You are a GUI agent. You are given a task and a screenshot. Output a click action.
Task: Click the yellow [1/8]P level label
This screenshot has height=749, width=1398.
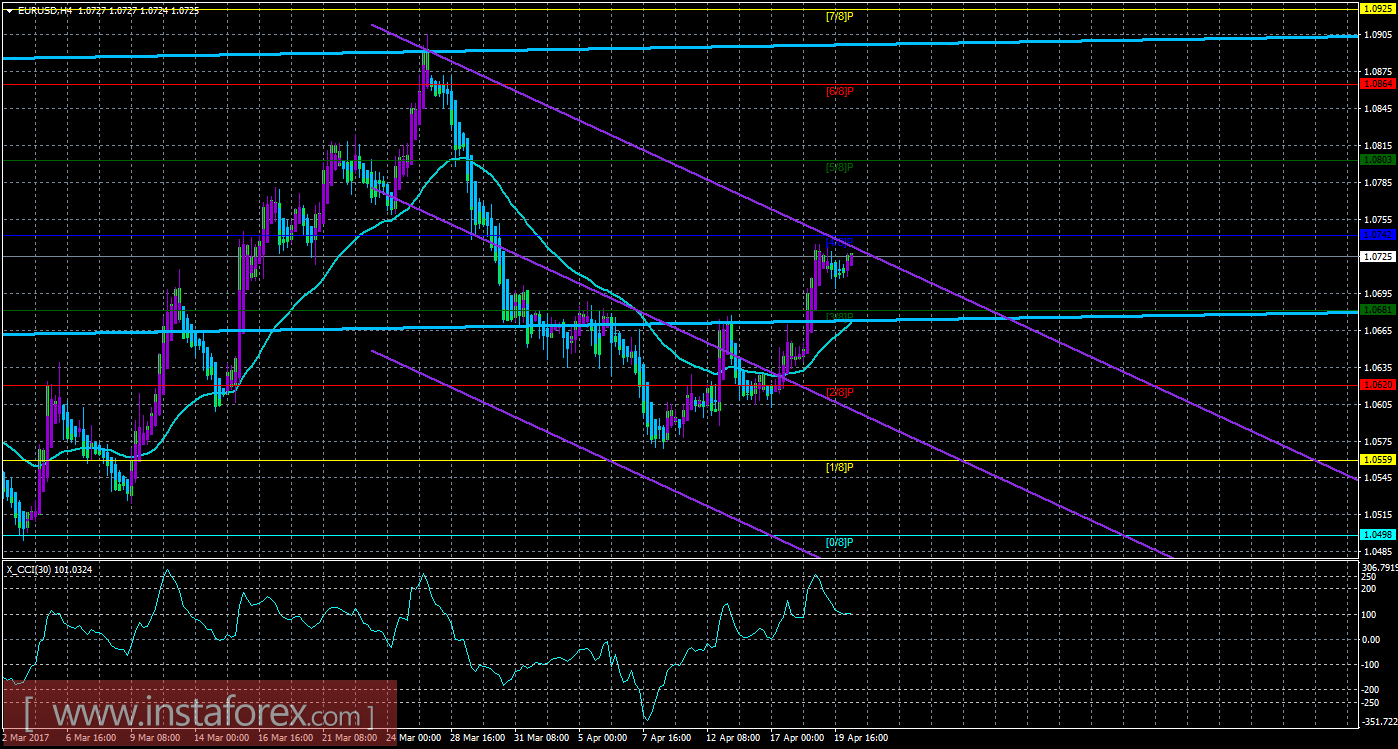[839, 467]
